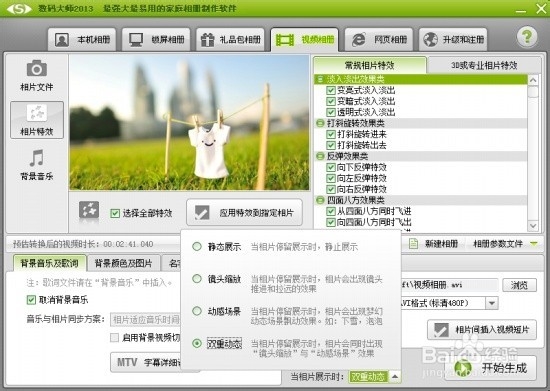Image resolution: width=550 pixels, height=391 pixels.
Task: Click the effects list scroll up arrow
Action: 533,80
